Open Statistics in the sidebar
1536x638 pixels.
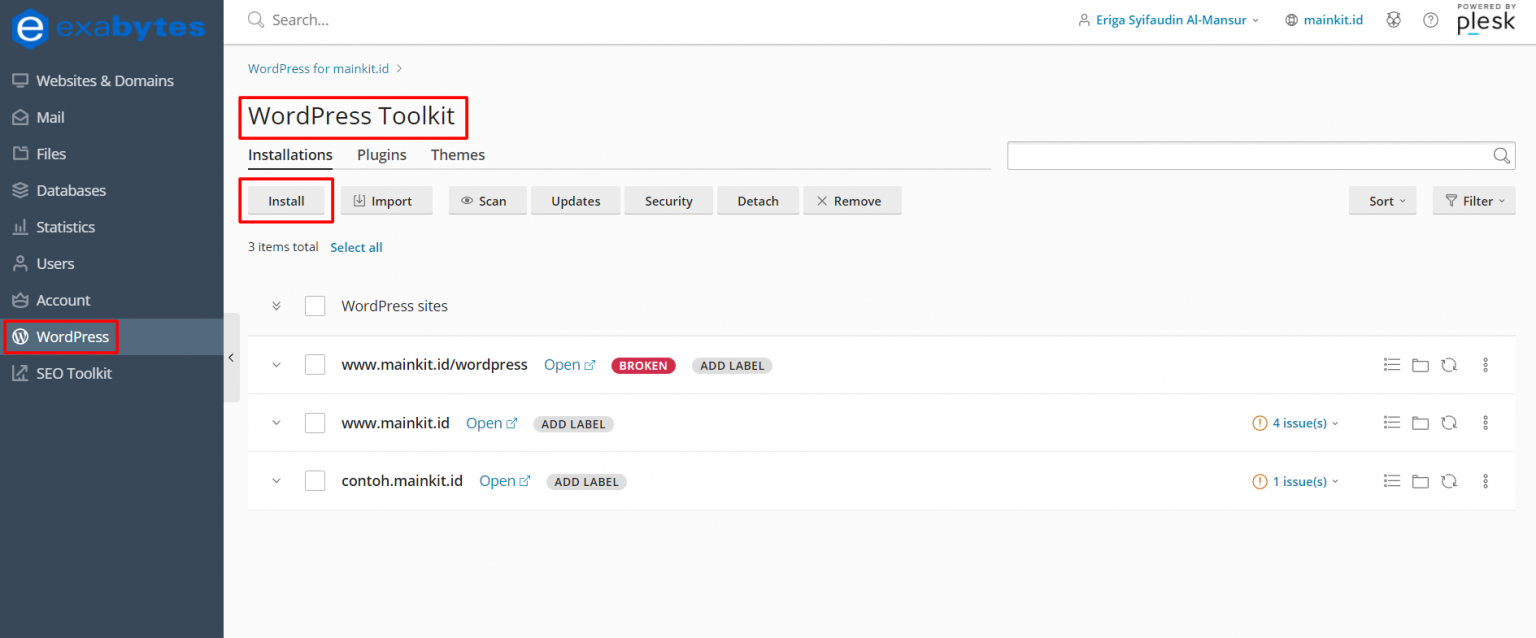(x=67, y=227)
